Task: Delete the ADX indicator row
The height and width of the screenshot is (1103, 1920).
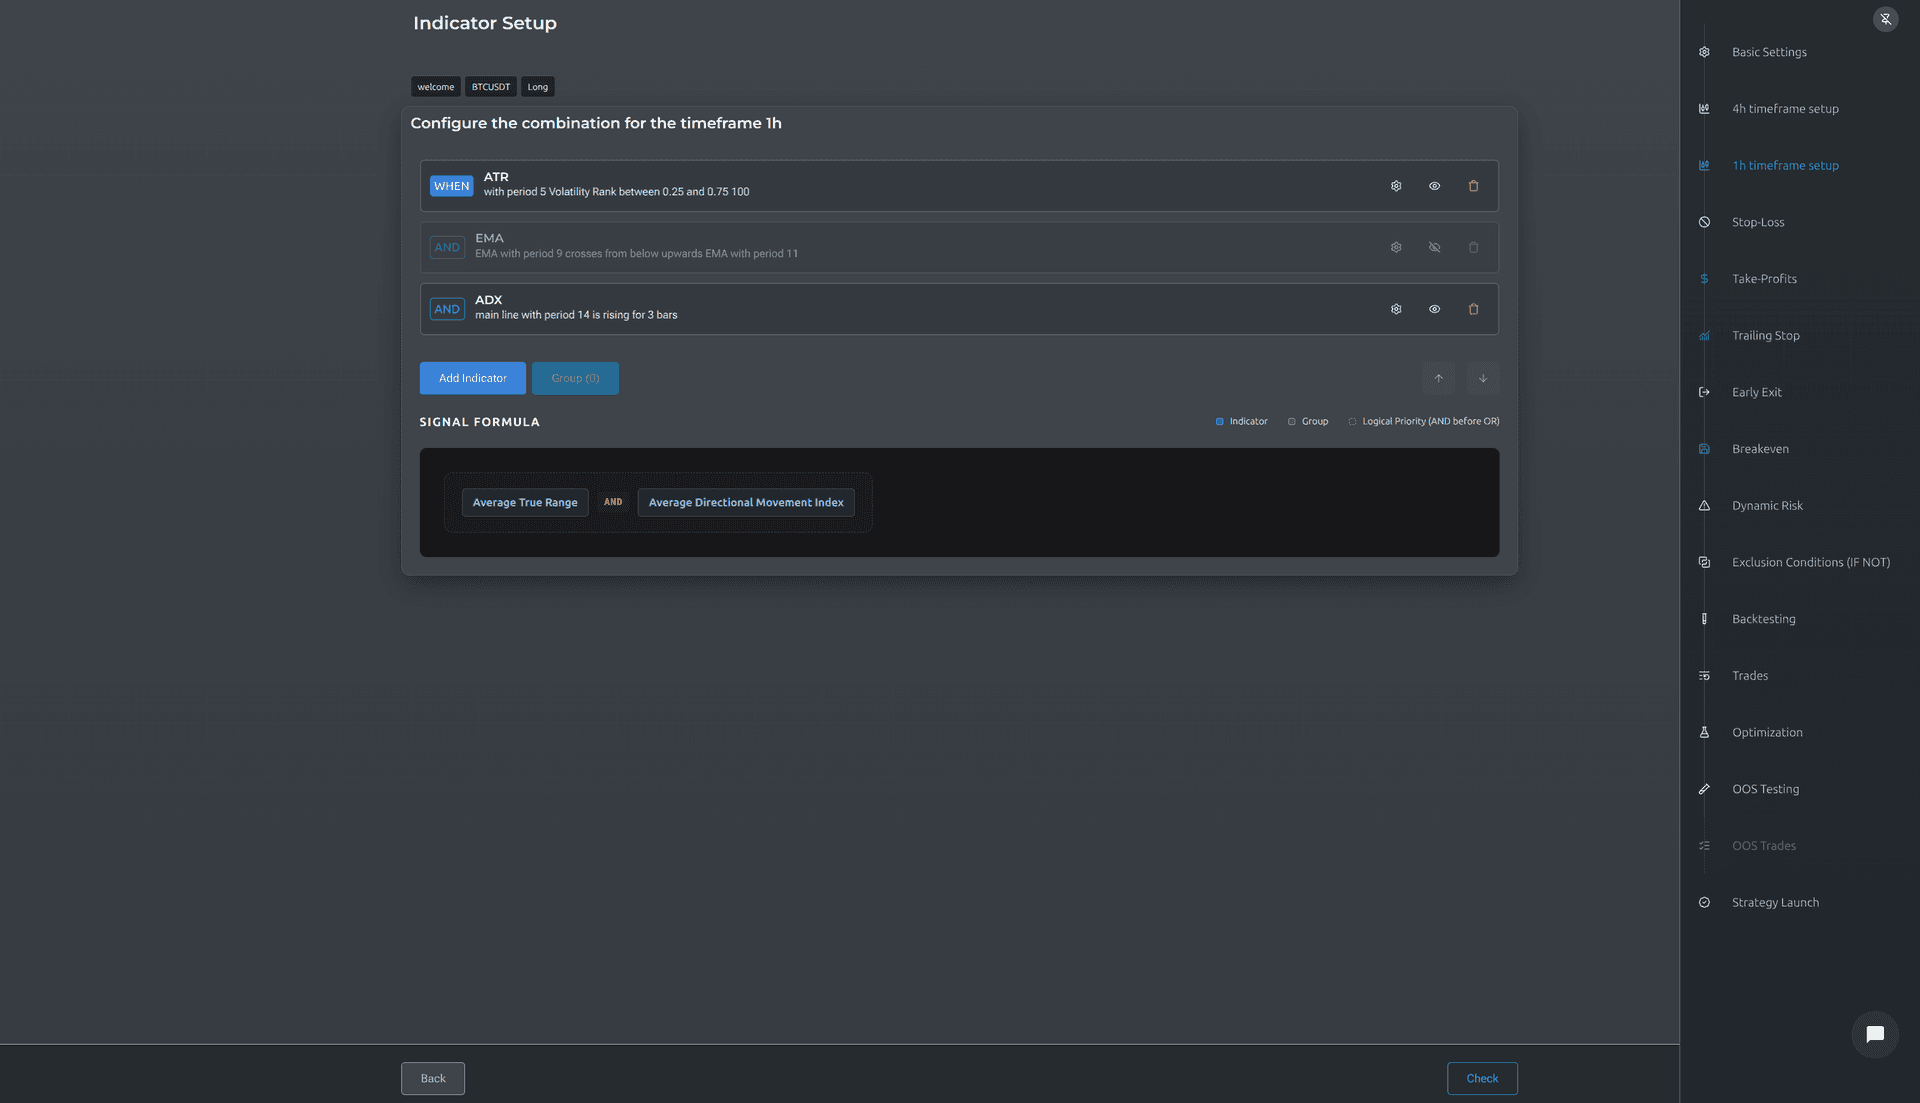Action: pos(1473,309)
